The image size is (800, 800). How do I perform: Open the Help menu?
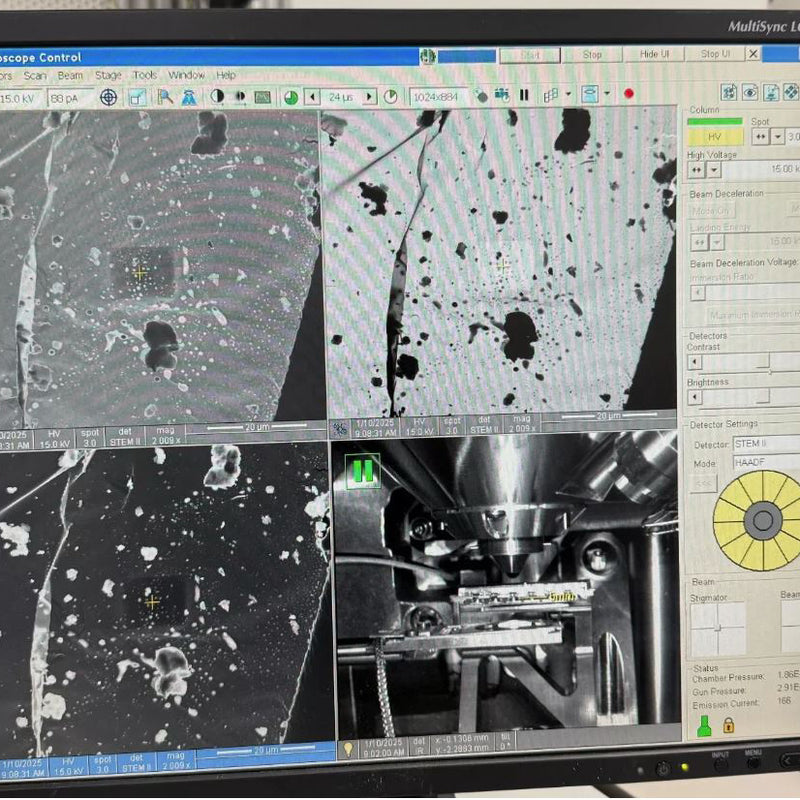coord(226,75)
